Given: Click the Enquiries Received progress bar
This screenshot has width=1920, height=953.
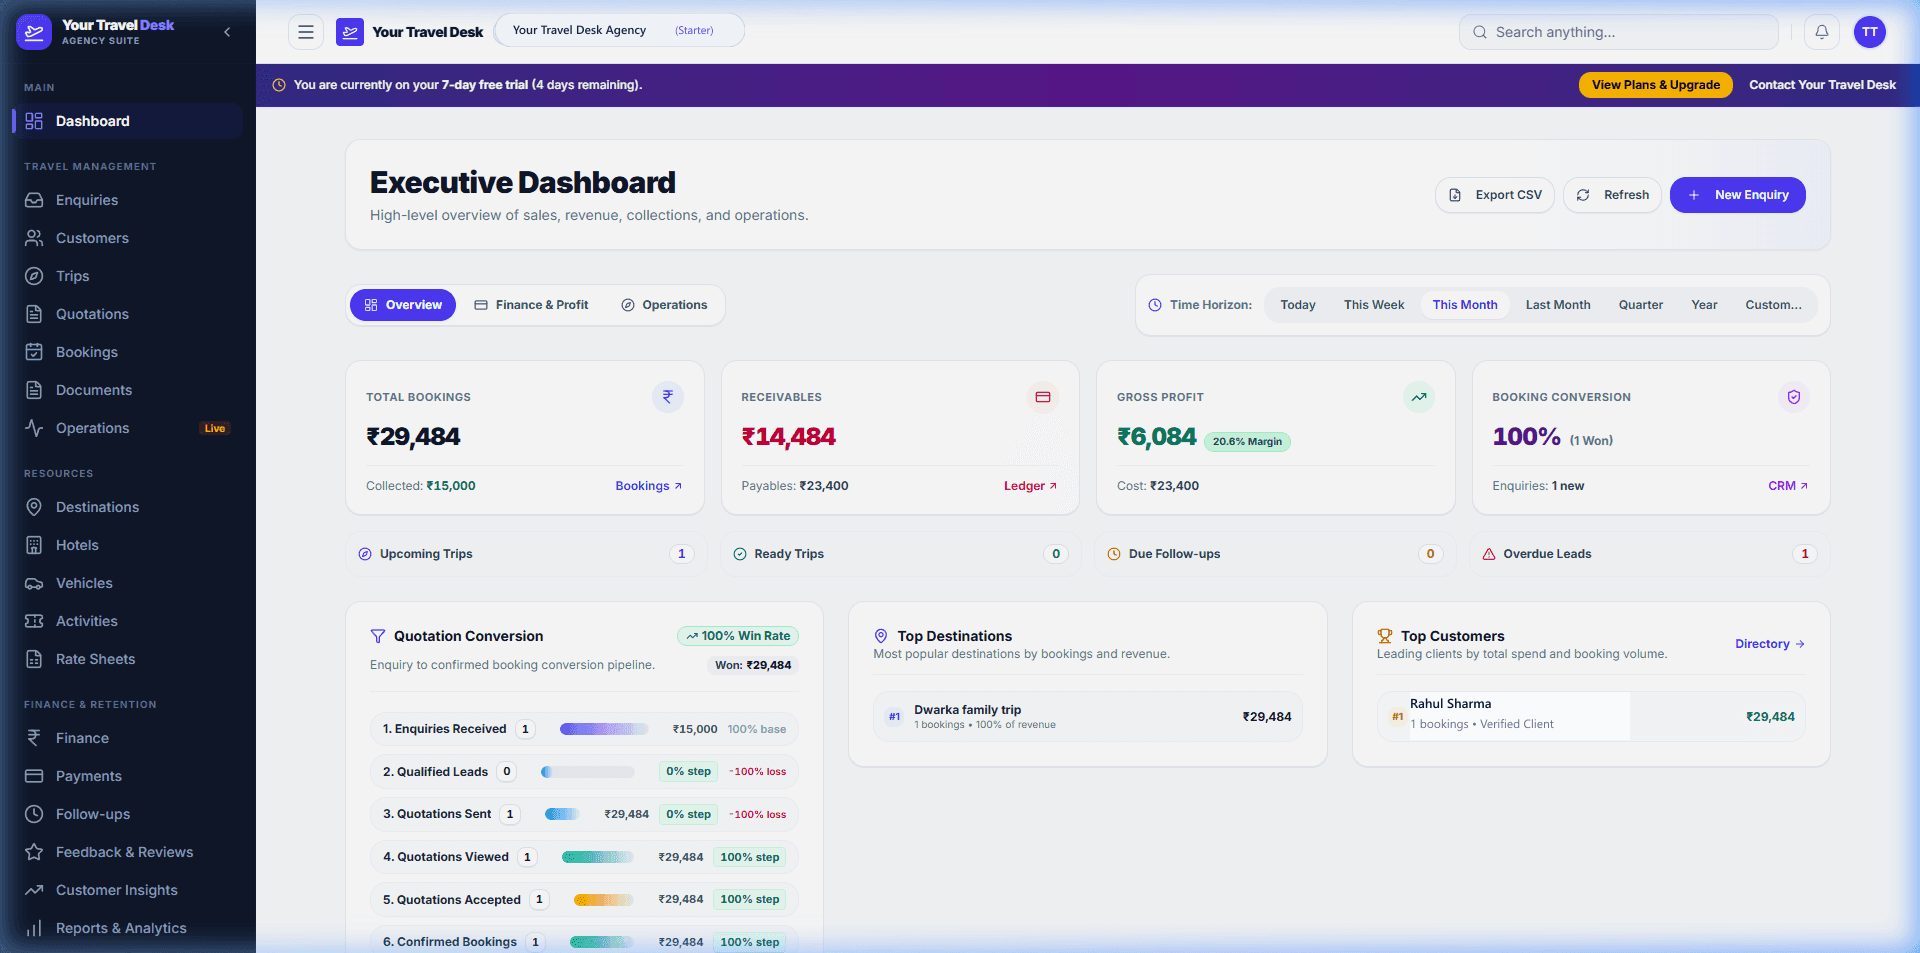Looking at the screenshot, I should coord(604,729).
